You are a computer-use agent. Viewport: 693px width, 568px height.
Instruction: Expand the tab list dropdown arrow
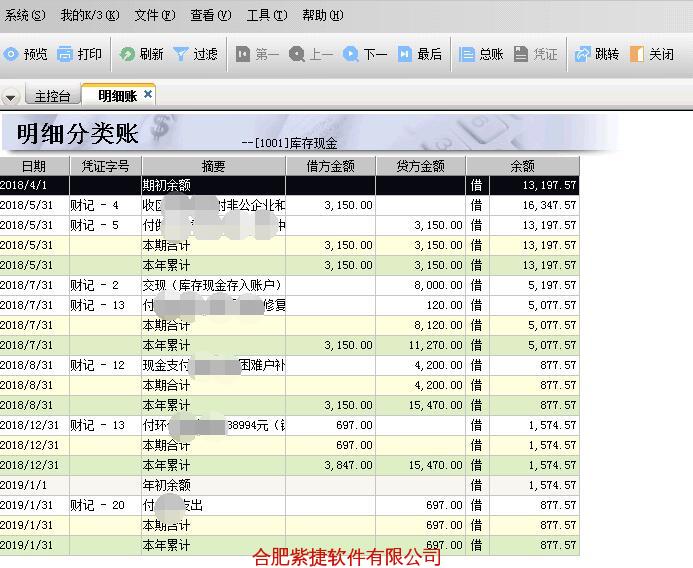pyautogui.click(x=11, y=97)
